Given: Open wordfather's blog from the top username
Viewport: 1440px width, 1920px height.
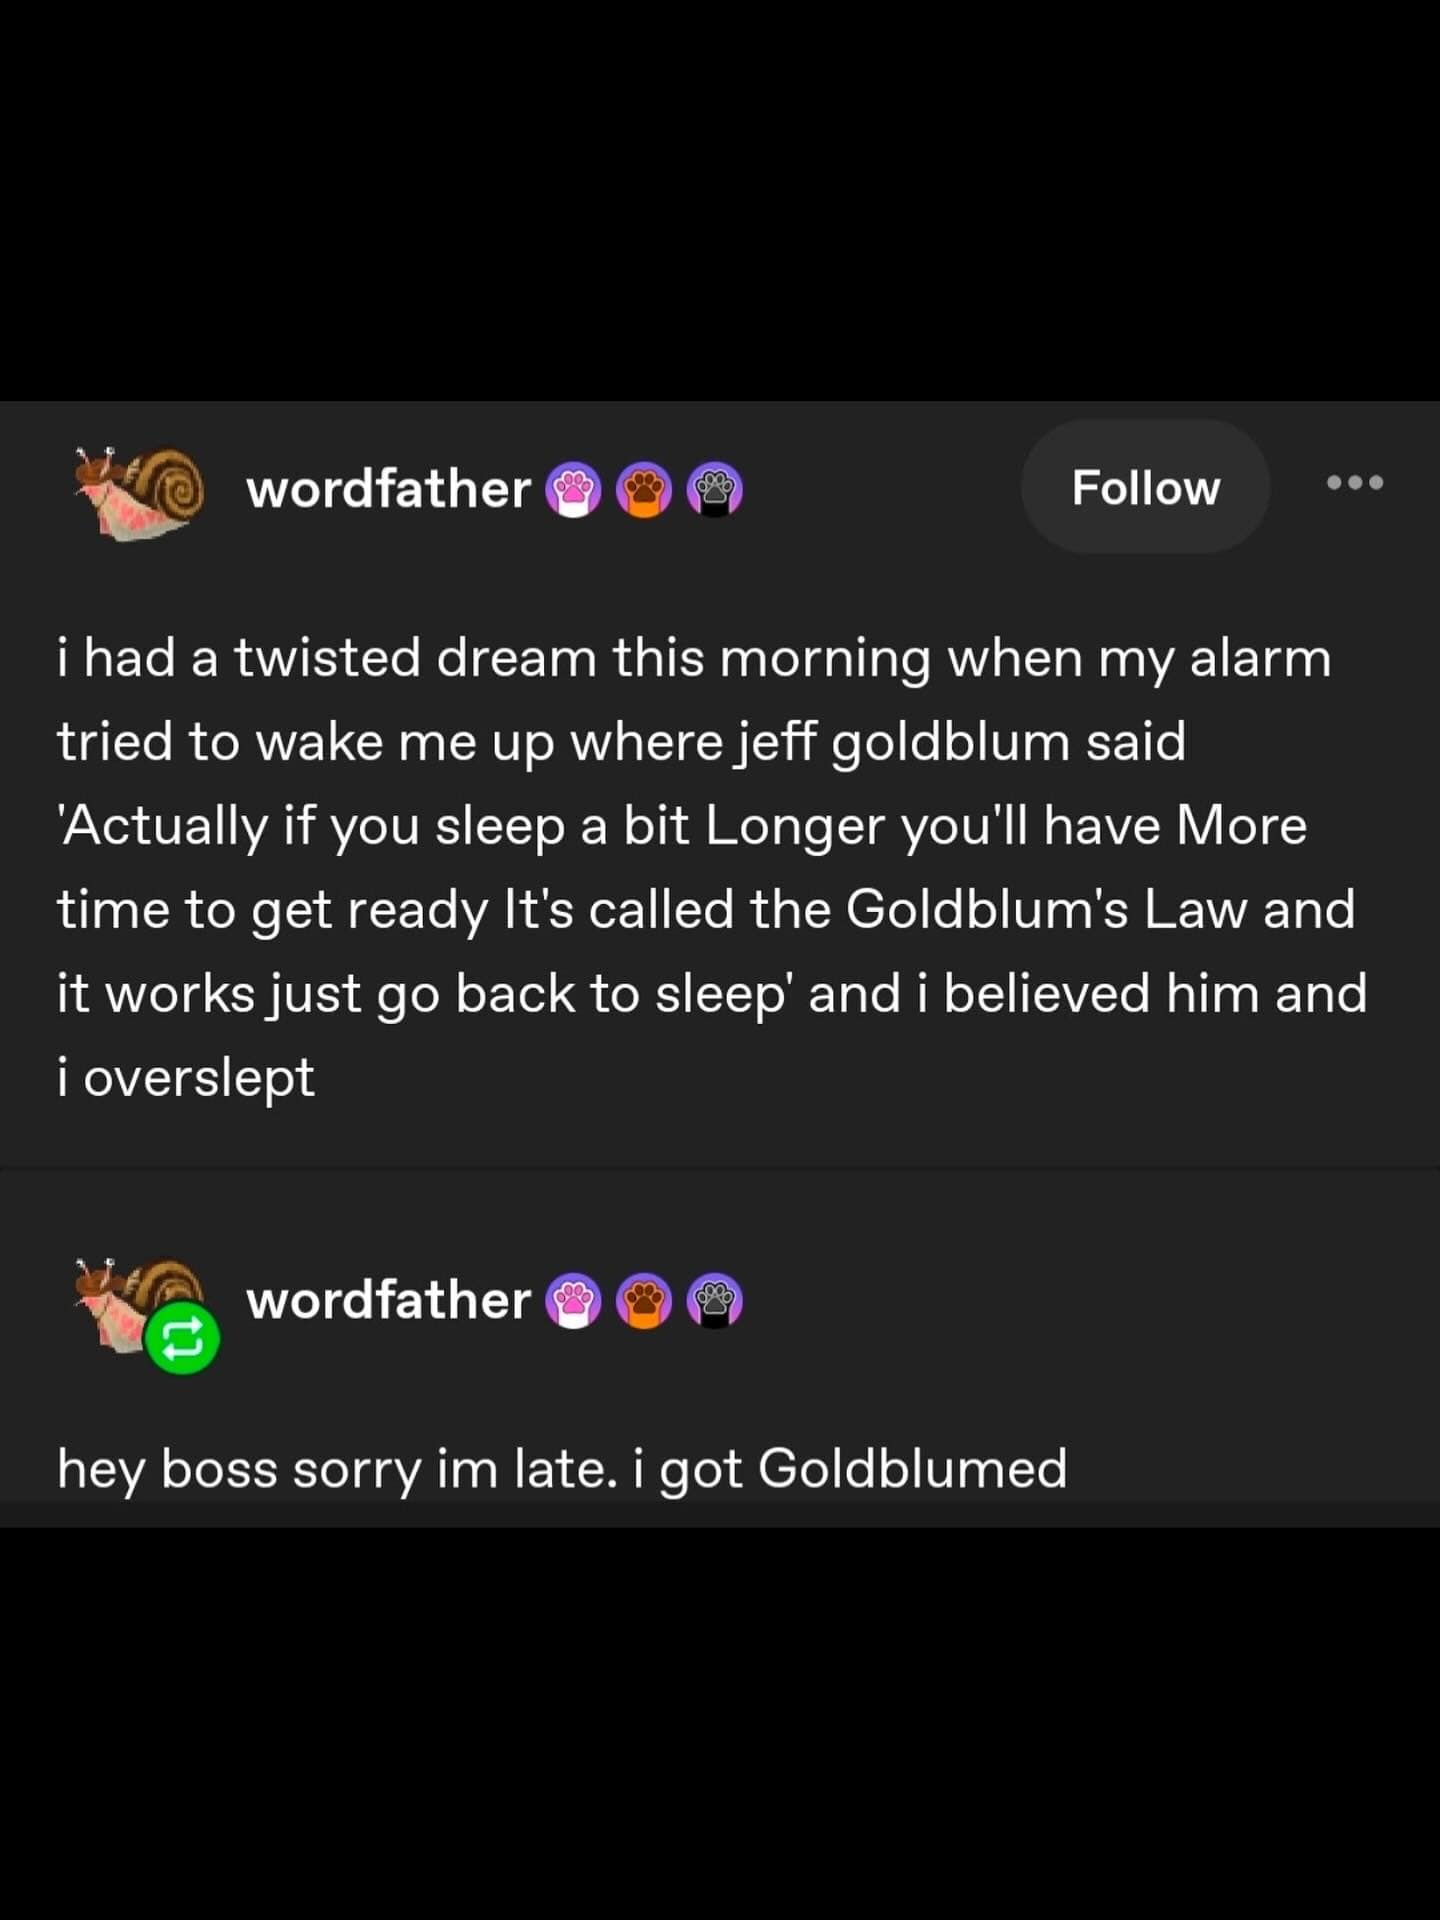Looking at the screenshot, I should (388, 489).
